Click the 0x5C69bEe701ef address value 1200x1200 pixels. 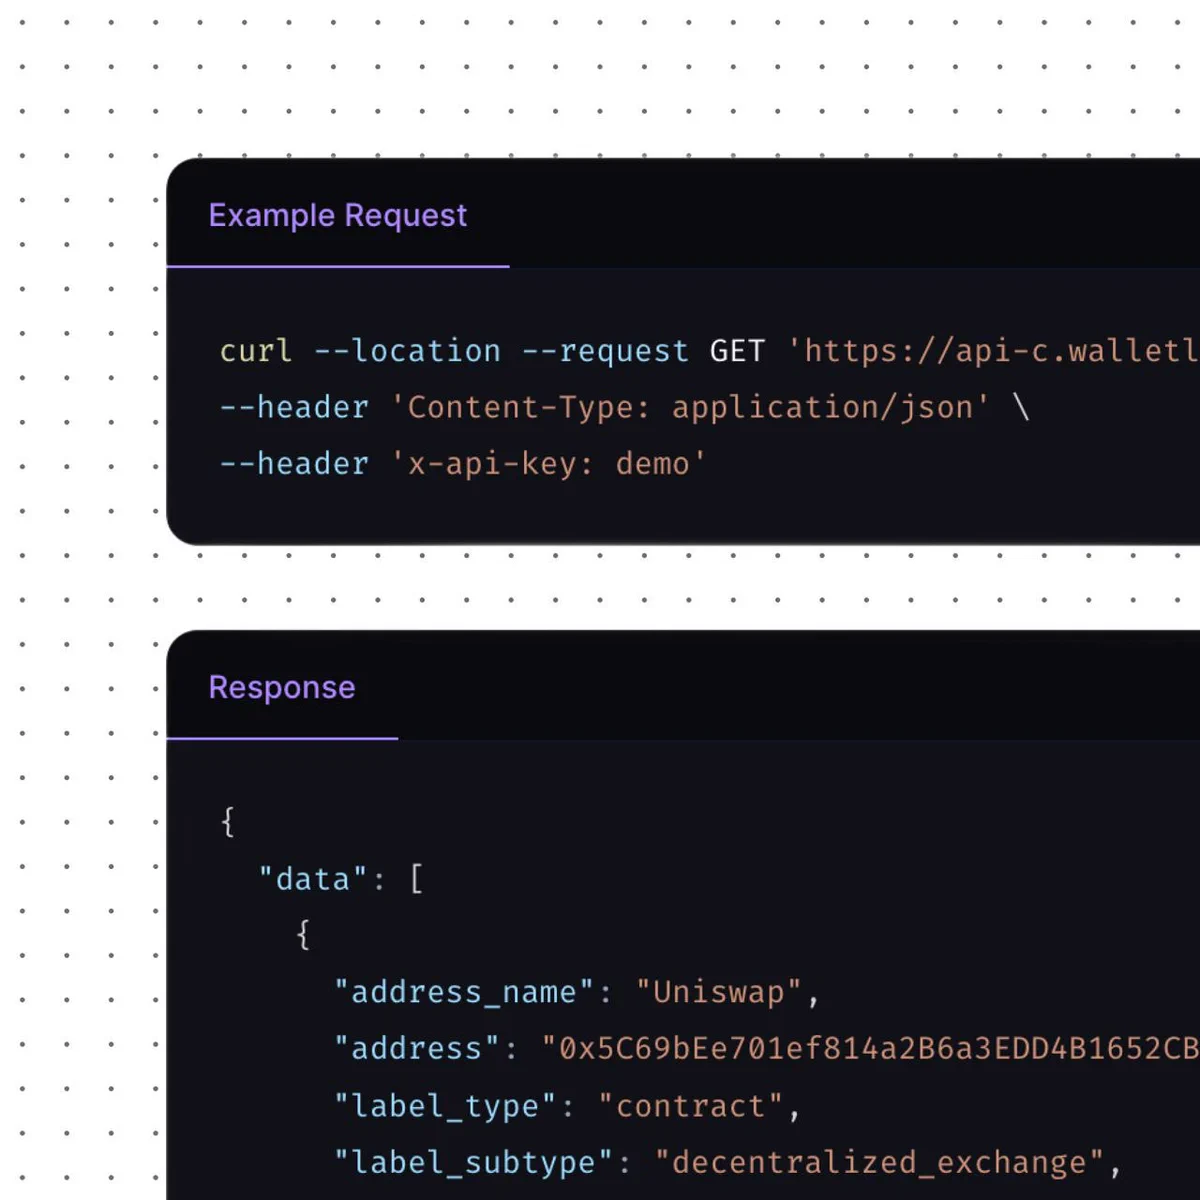pos(870,1048)
